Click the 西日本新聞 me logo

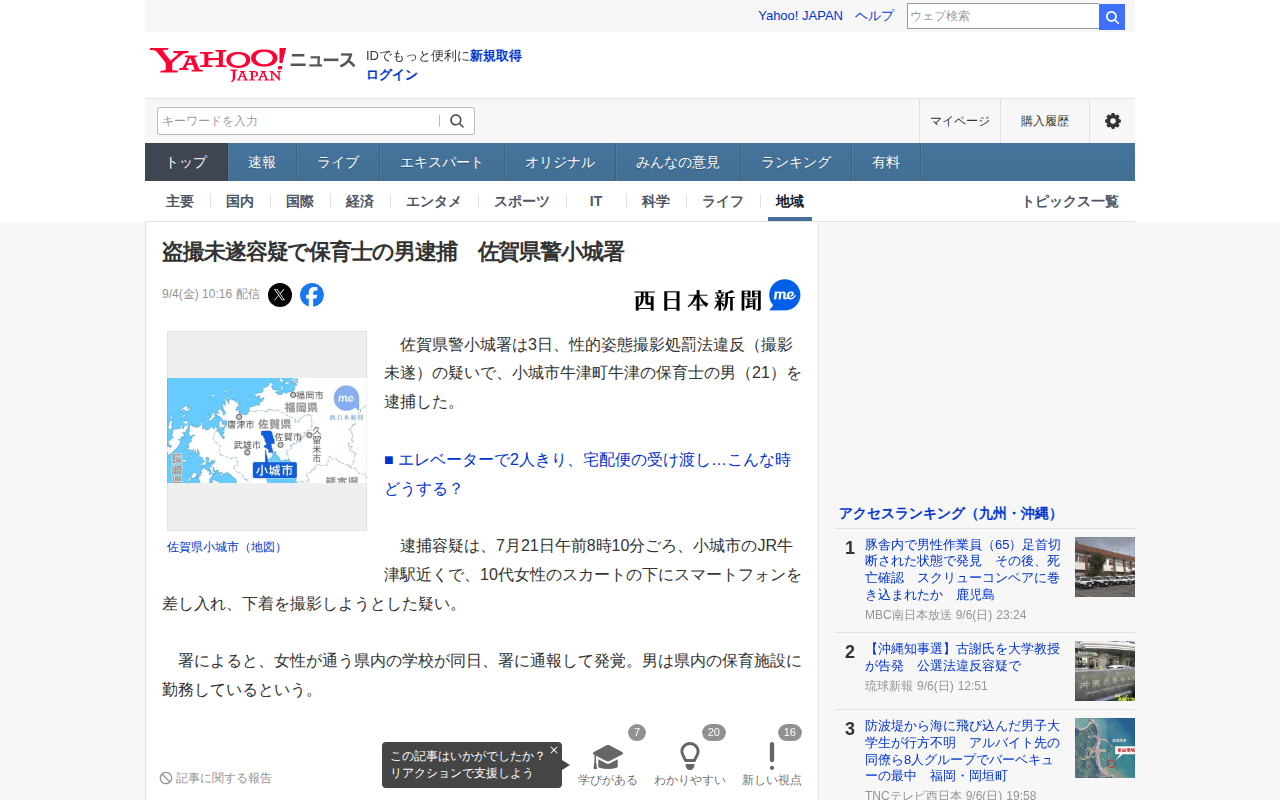[x=717, y=296]
